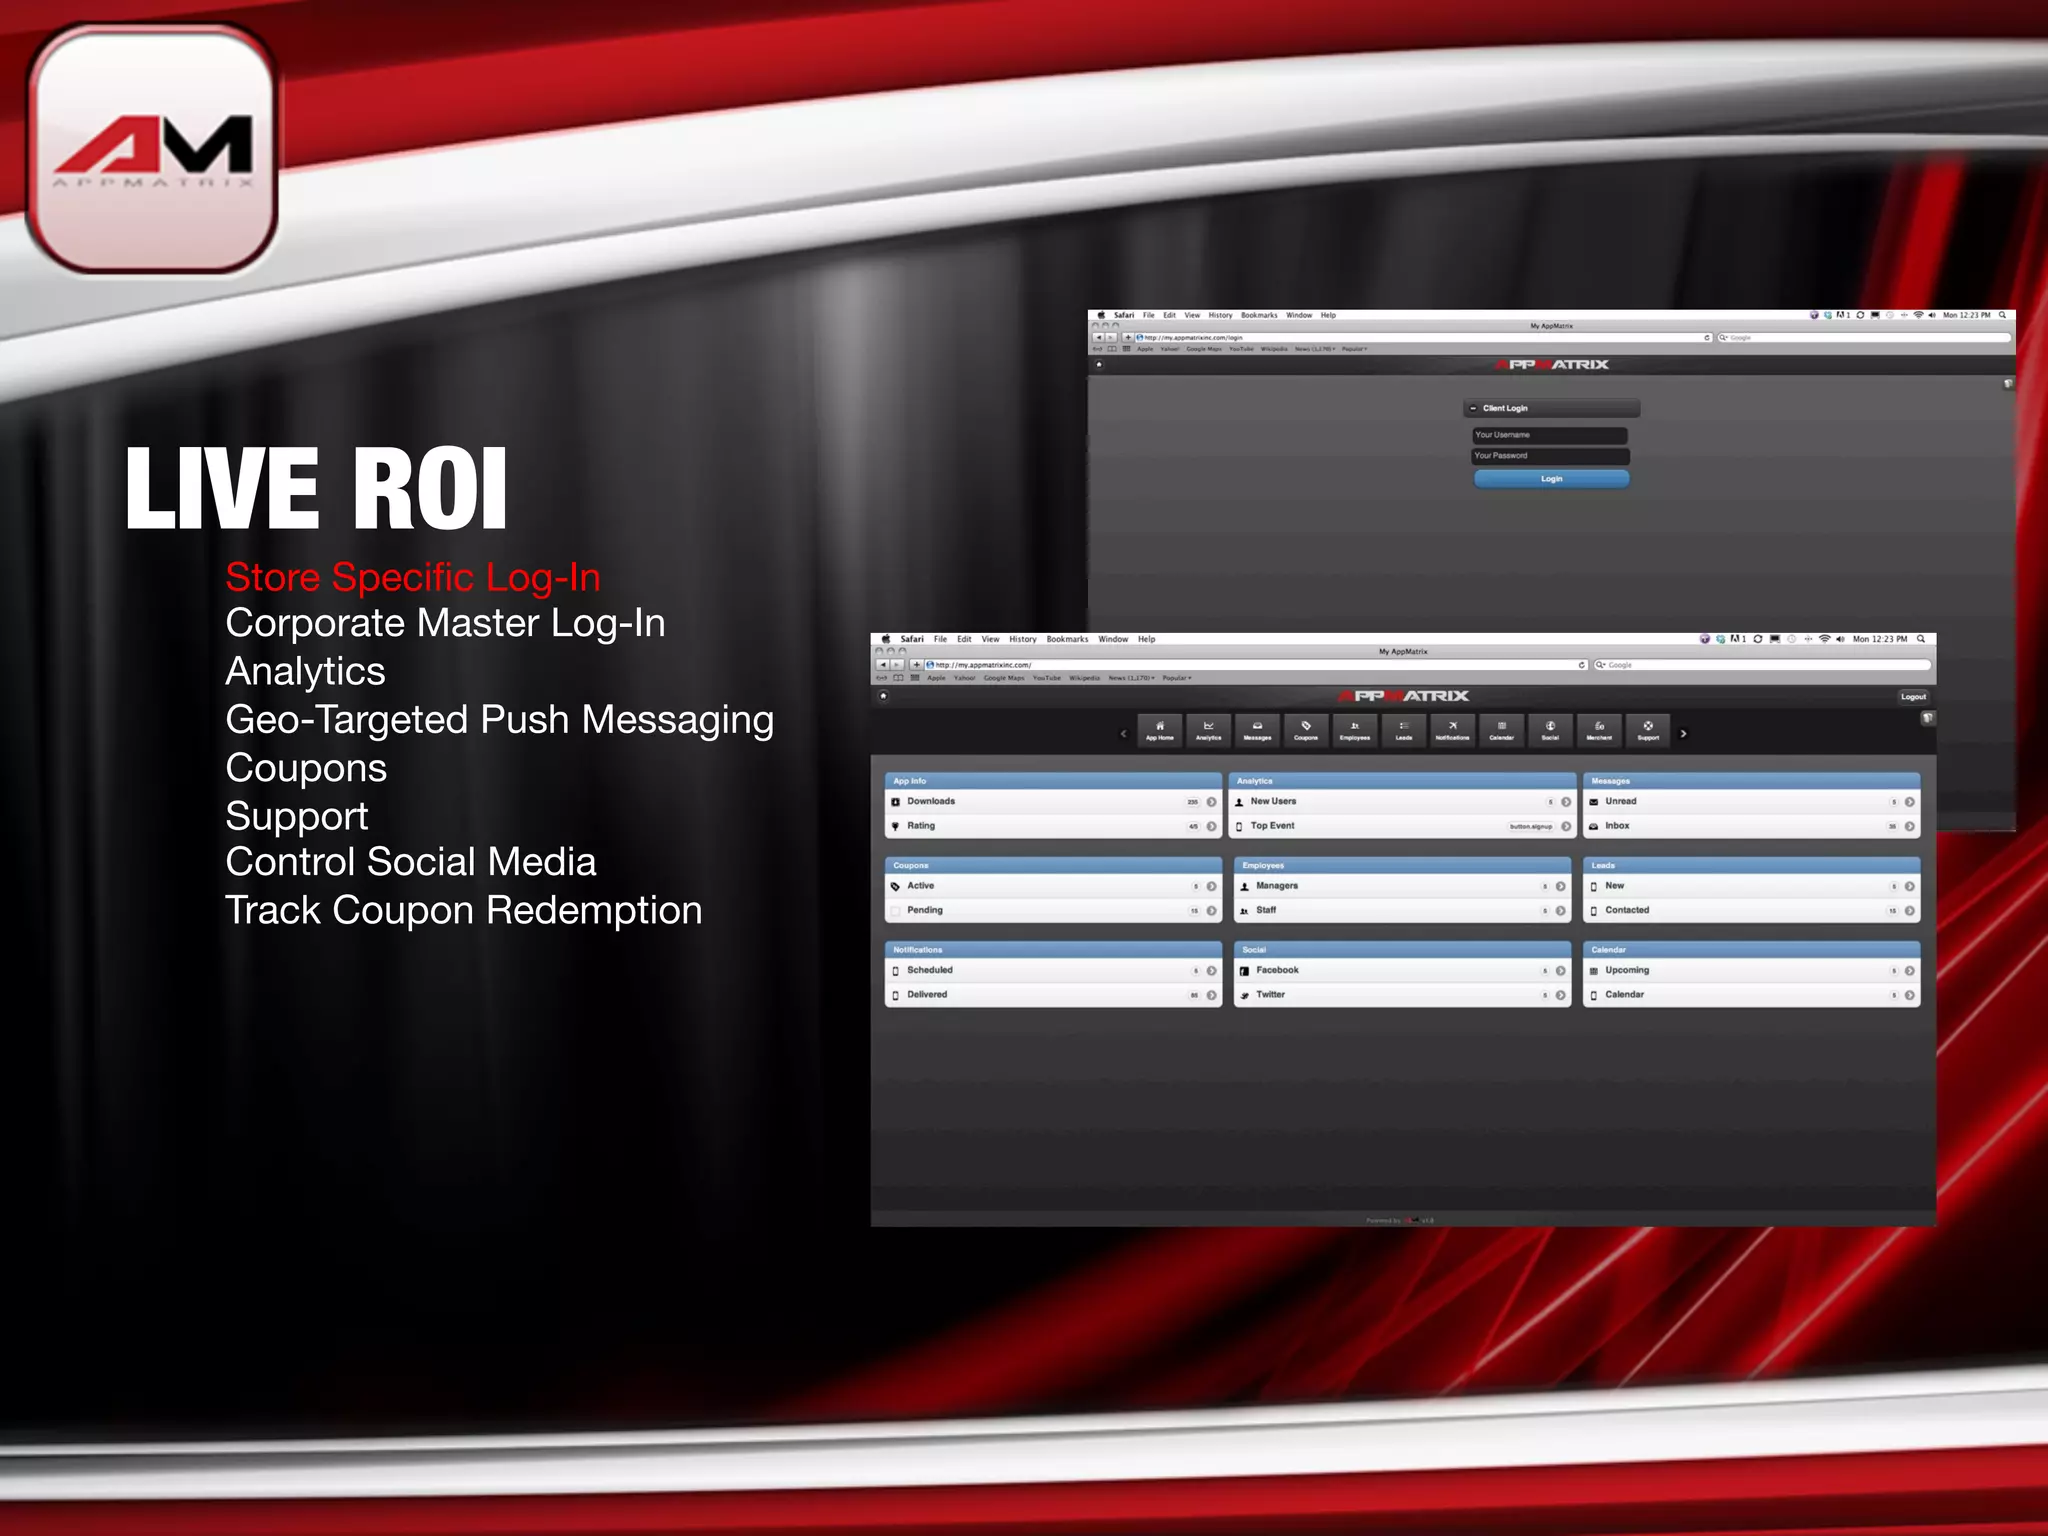Open Bookmarks menu in dashboard window
Image resolution: width=2048 pixels, height=1536 pixels.
click(1067, 639)
